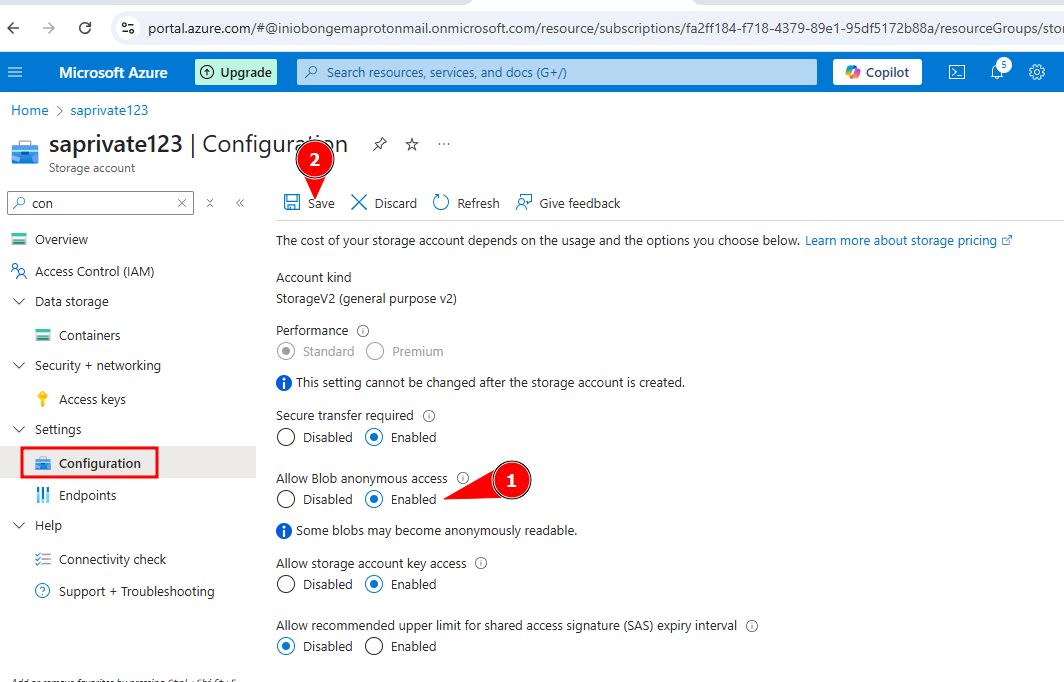The height and width of the screenshot is (682, 1064).
Task: Enable storage account key access
Action: (374, 584)
